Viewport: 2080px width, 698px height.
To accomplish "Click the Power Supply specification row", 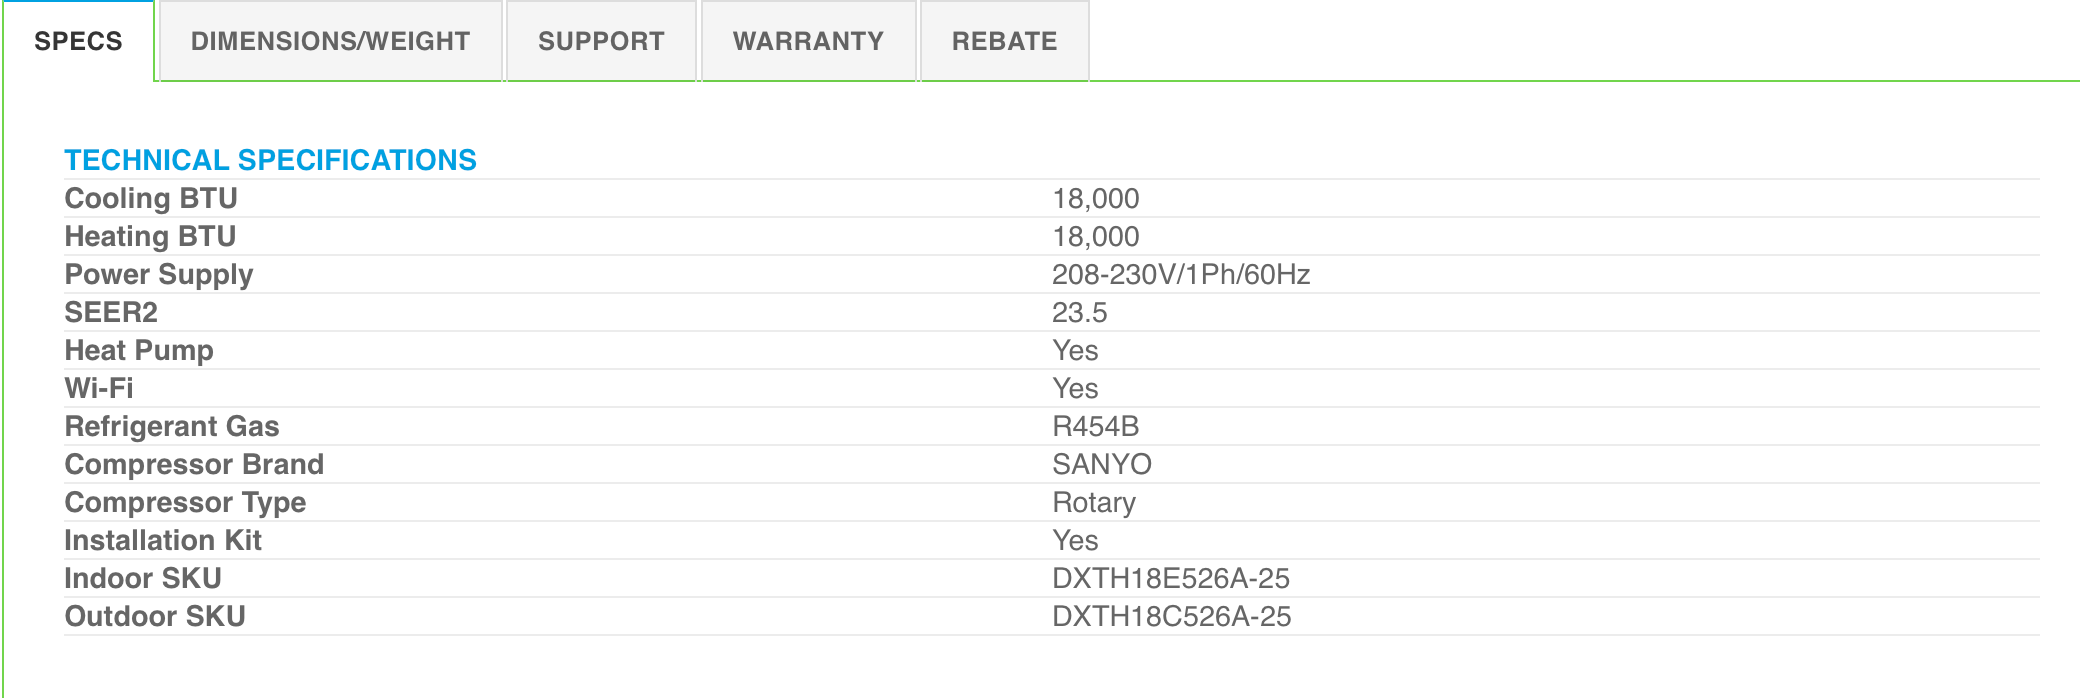I will tap(159, 274).
